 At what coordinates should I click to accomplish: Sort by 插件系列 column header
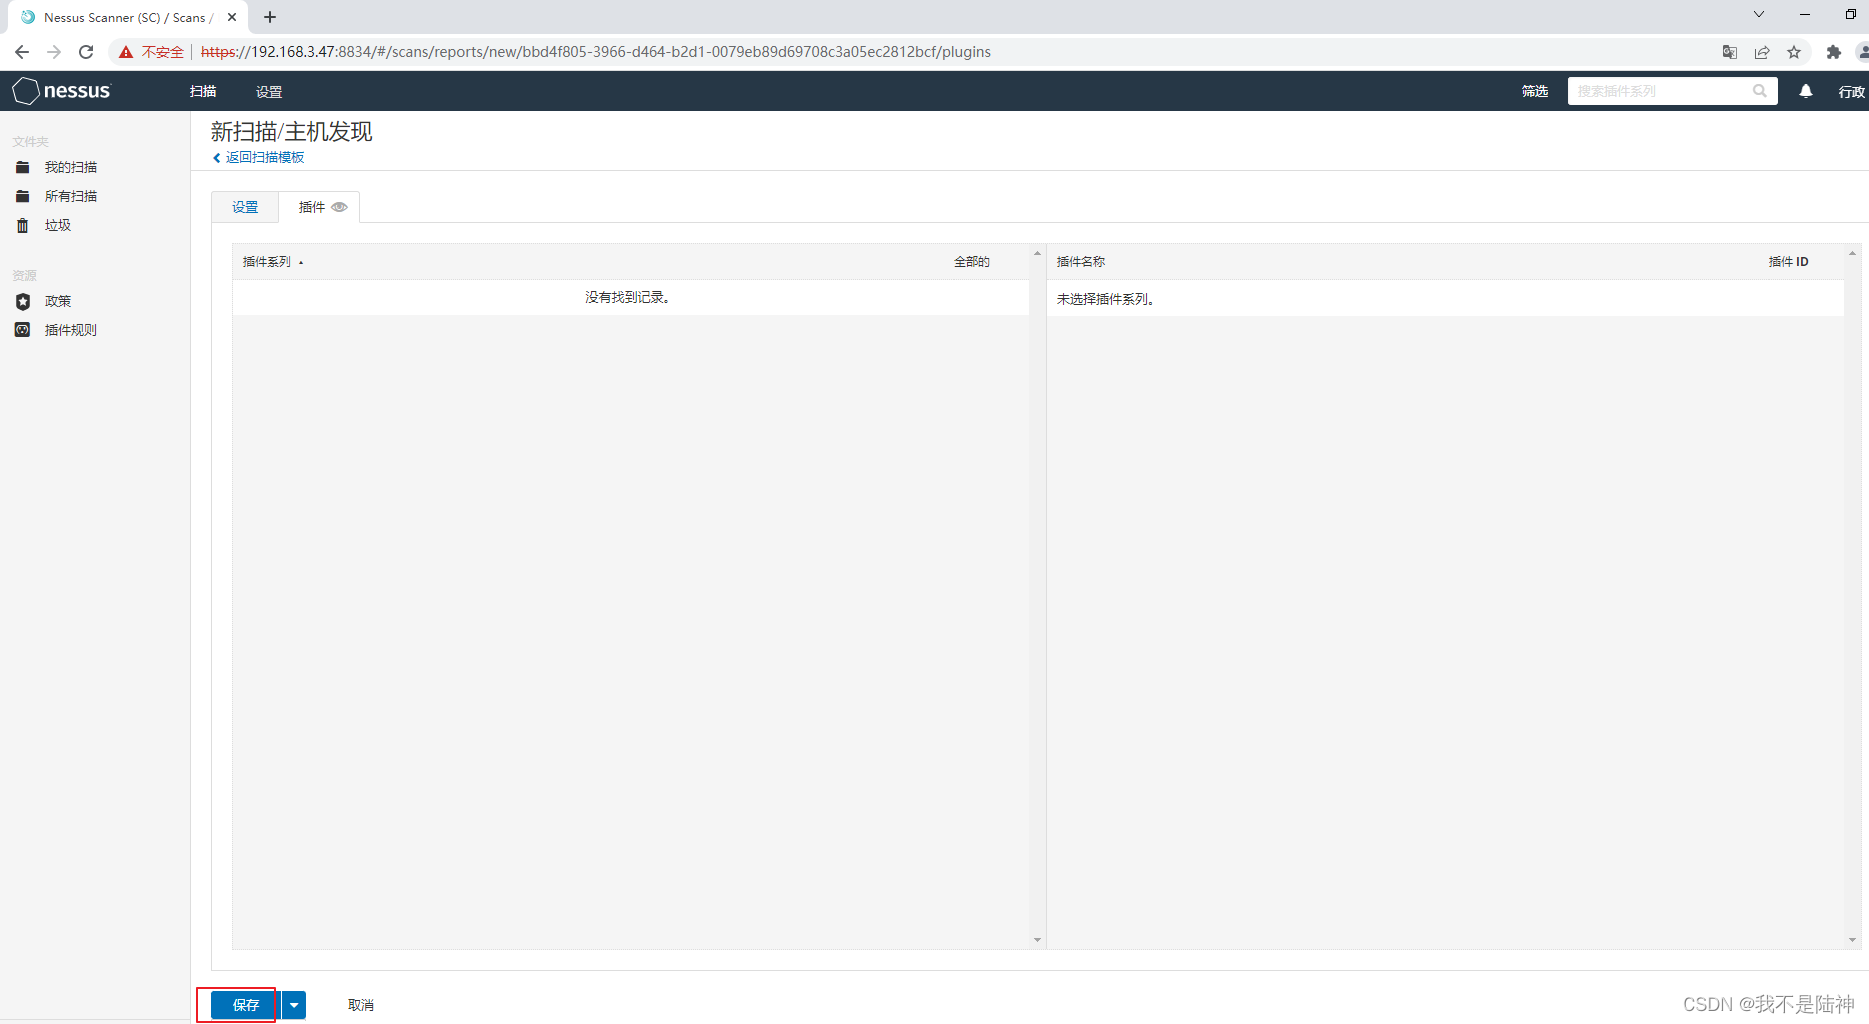click(x=272, y=262)
